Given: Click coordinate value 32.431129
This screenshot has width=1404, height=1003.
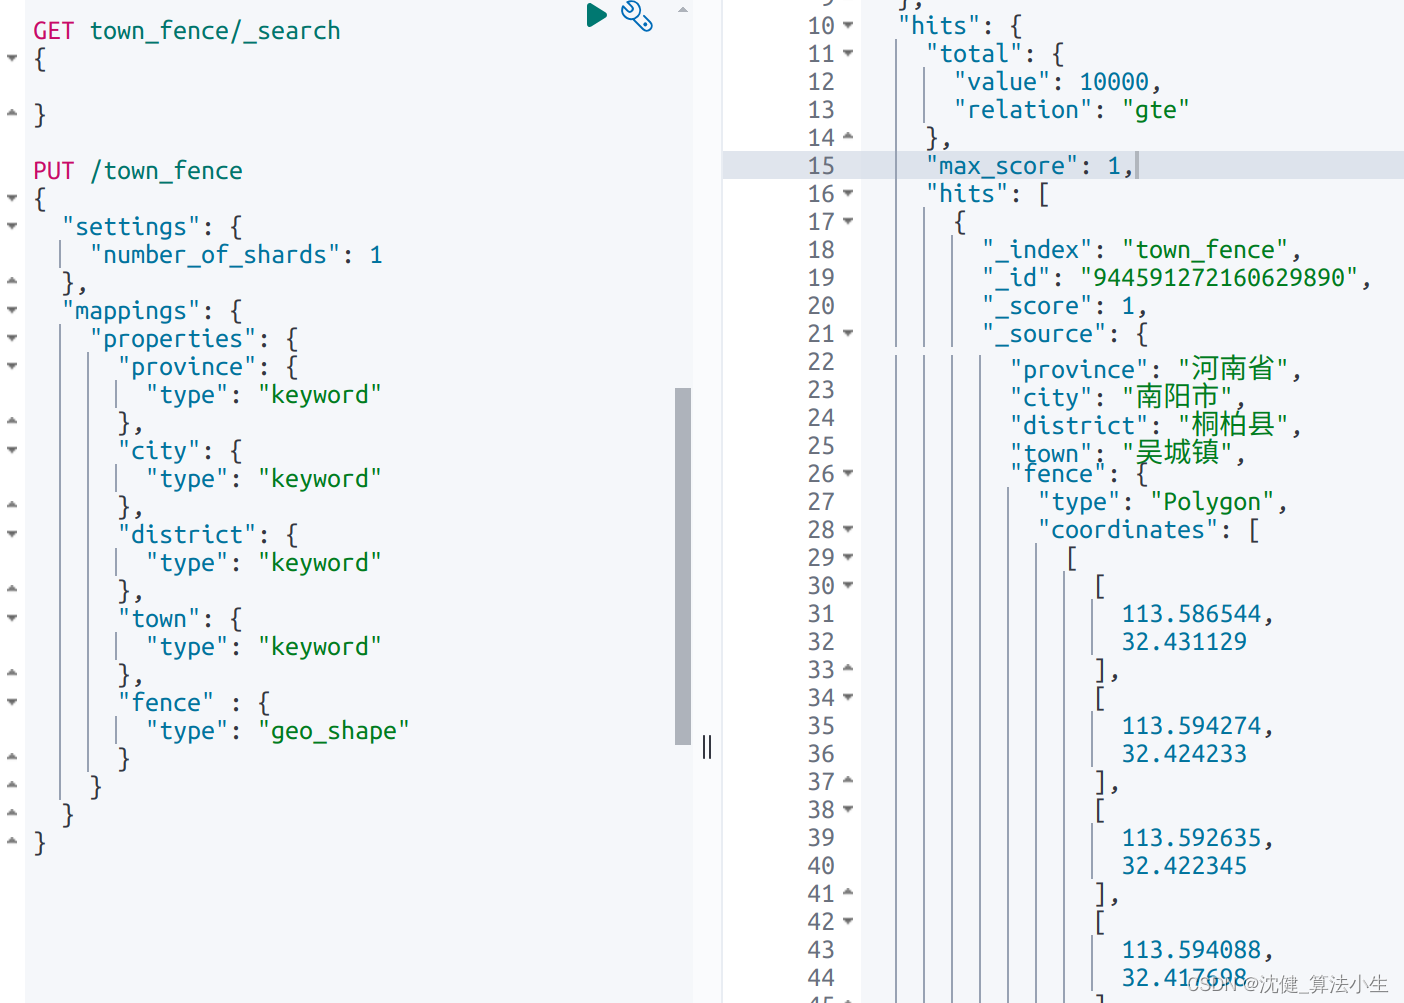Looking at the screenshot, I should (x=1184, y=642).
